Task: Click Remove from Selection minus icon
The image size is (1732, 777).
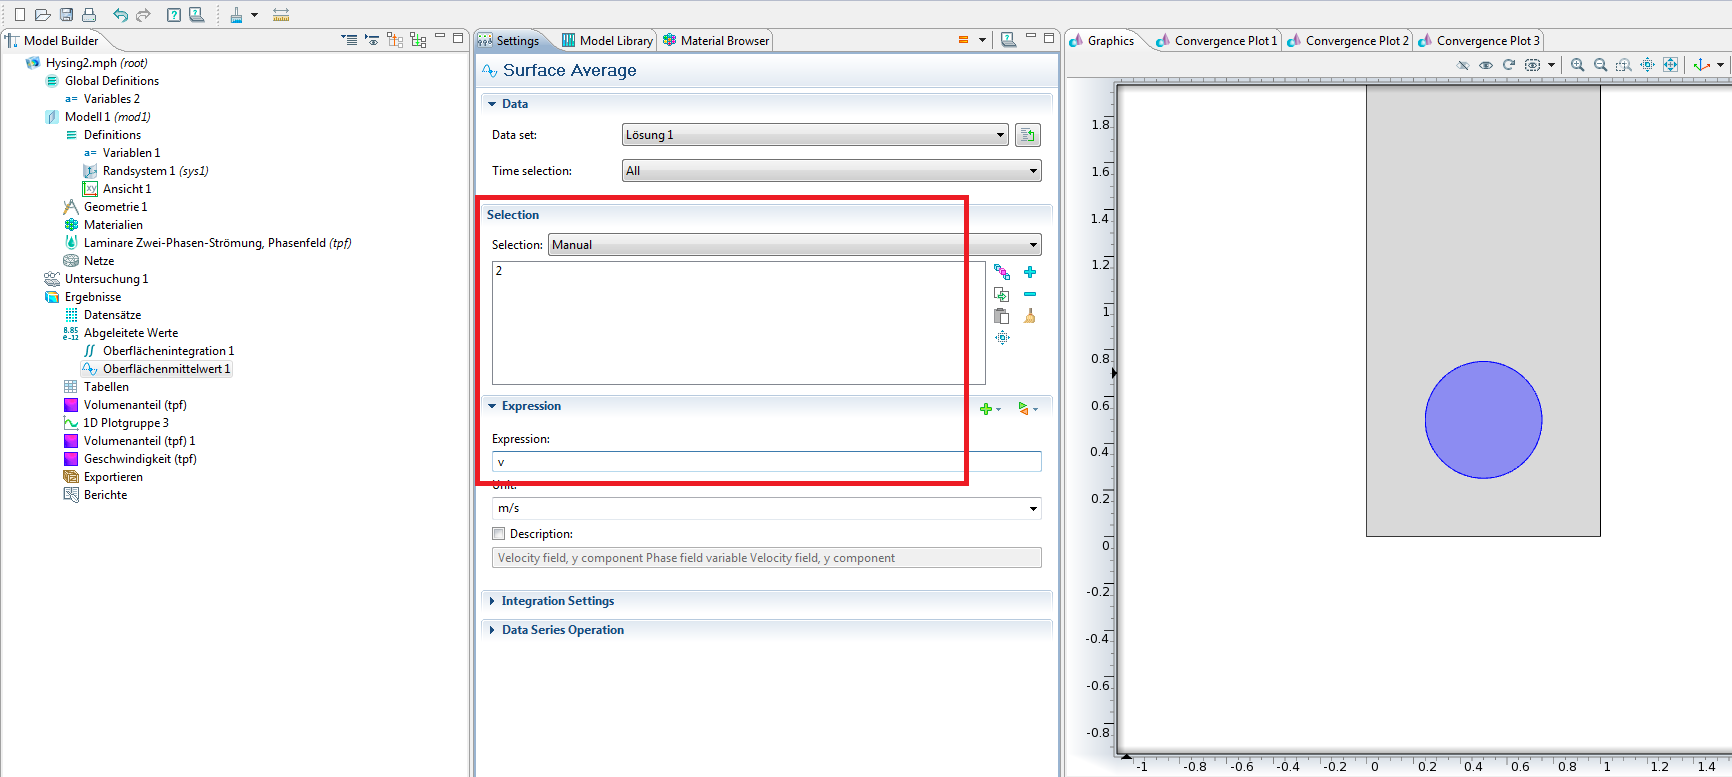Action: (1030, 294)
